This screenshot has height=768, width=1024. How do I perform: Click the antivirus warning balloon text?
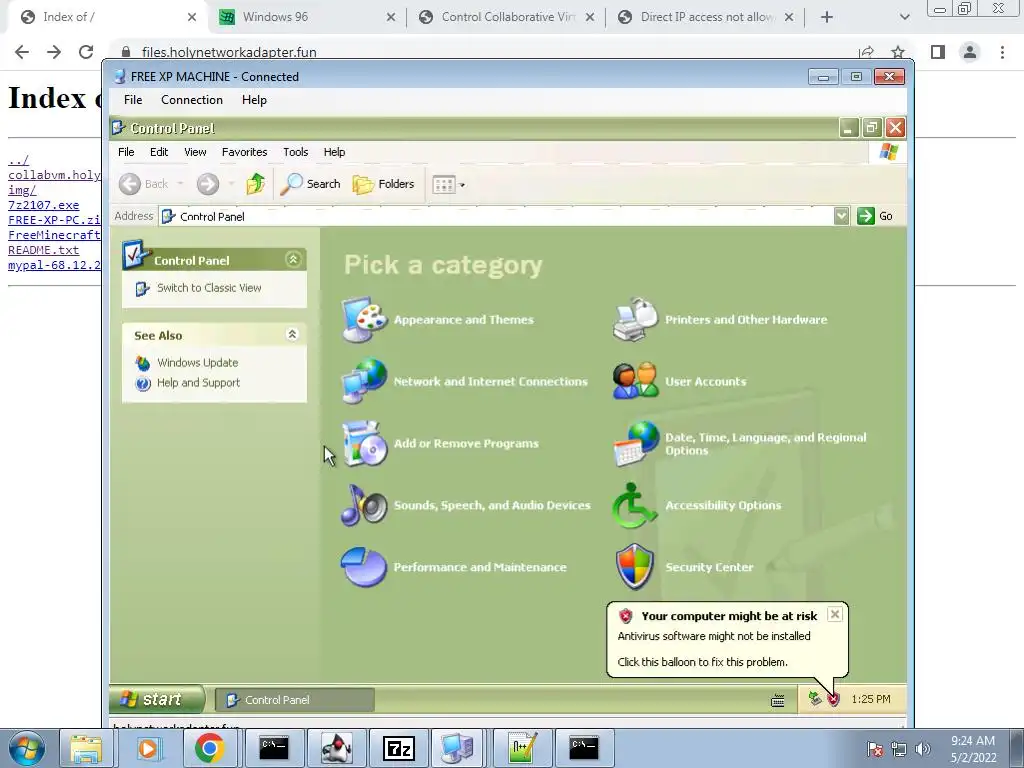(714, 636)
